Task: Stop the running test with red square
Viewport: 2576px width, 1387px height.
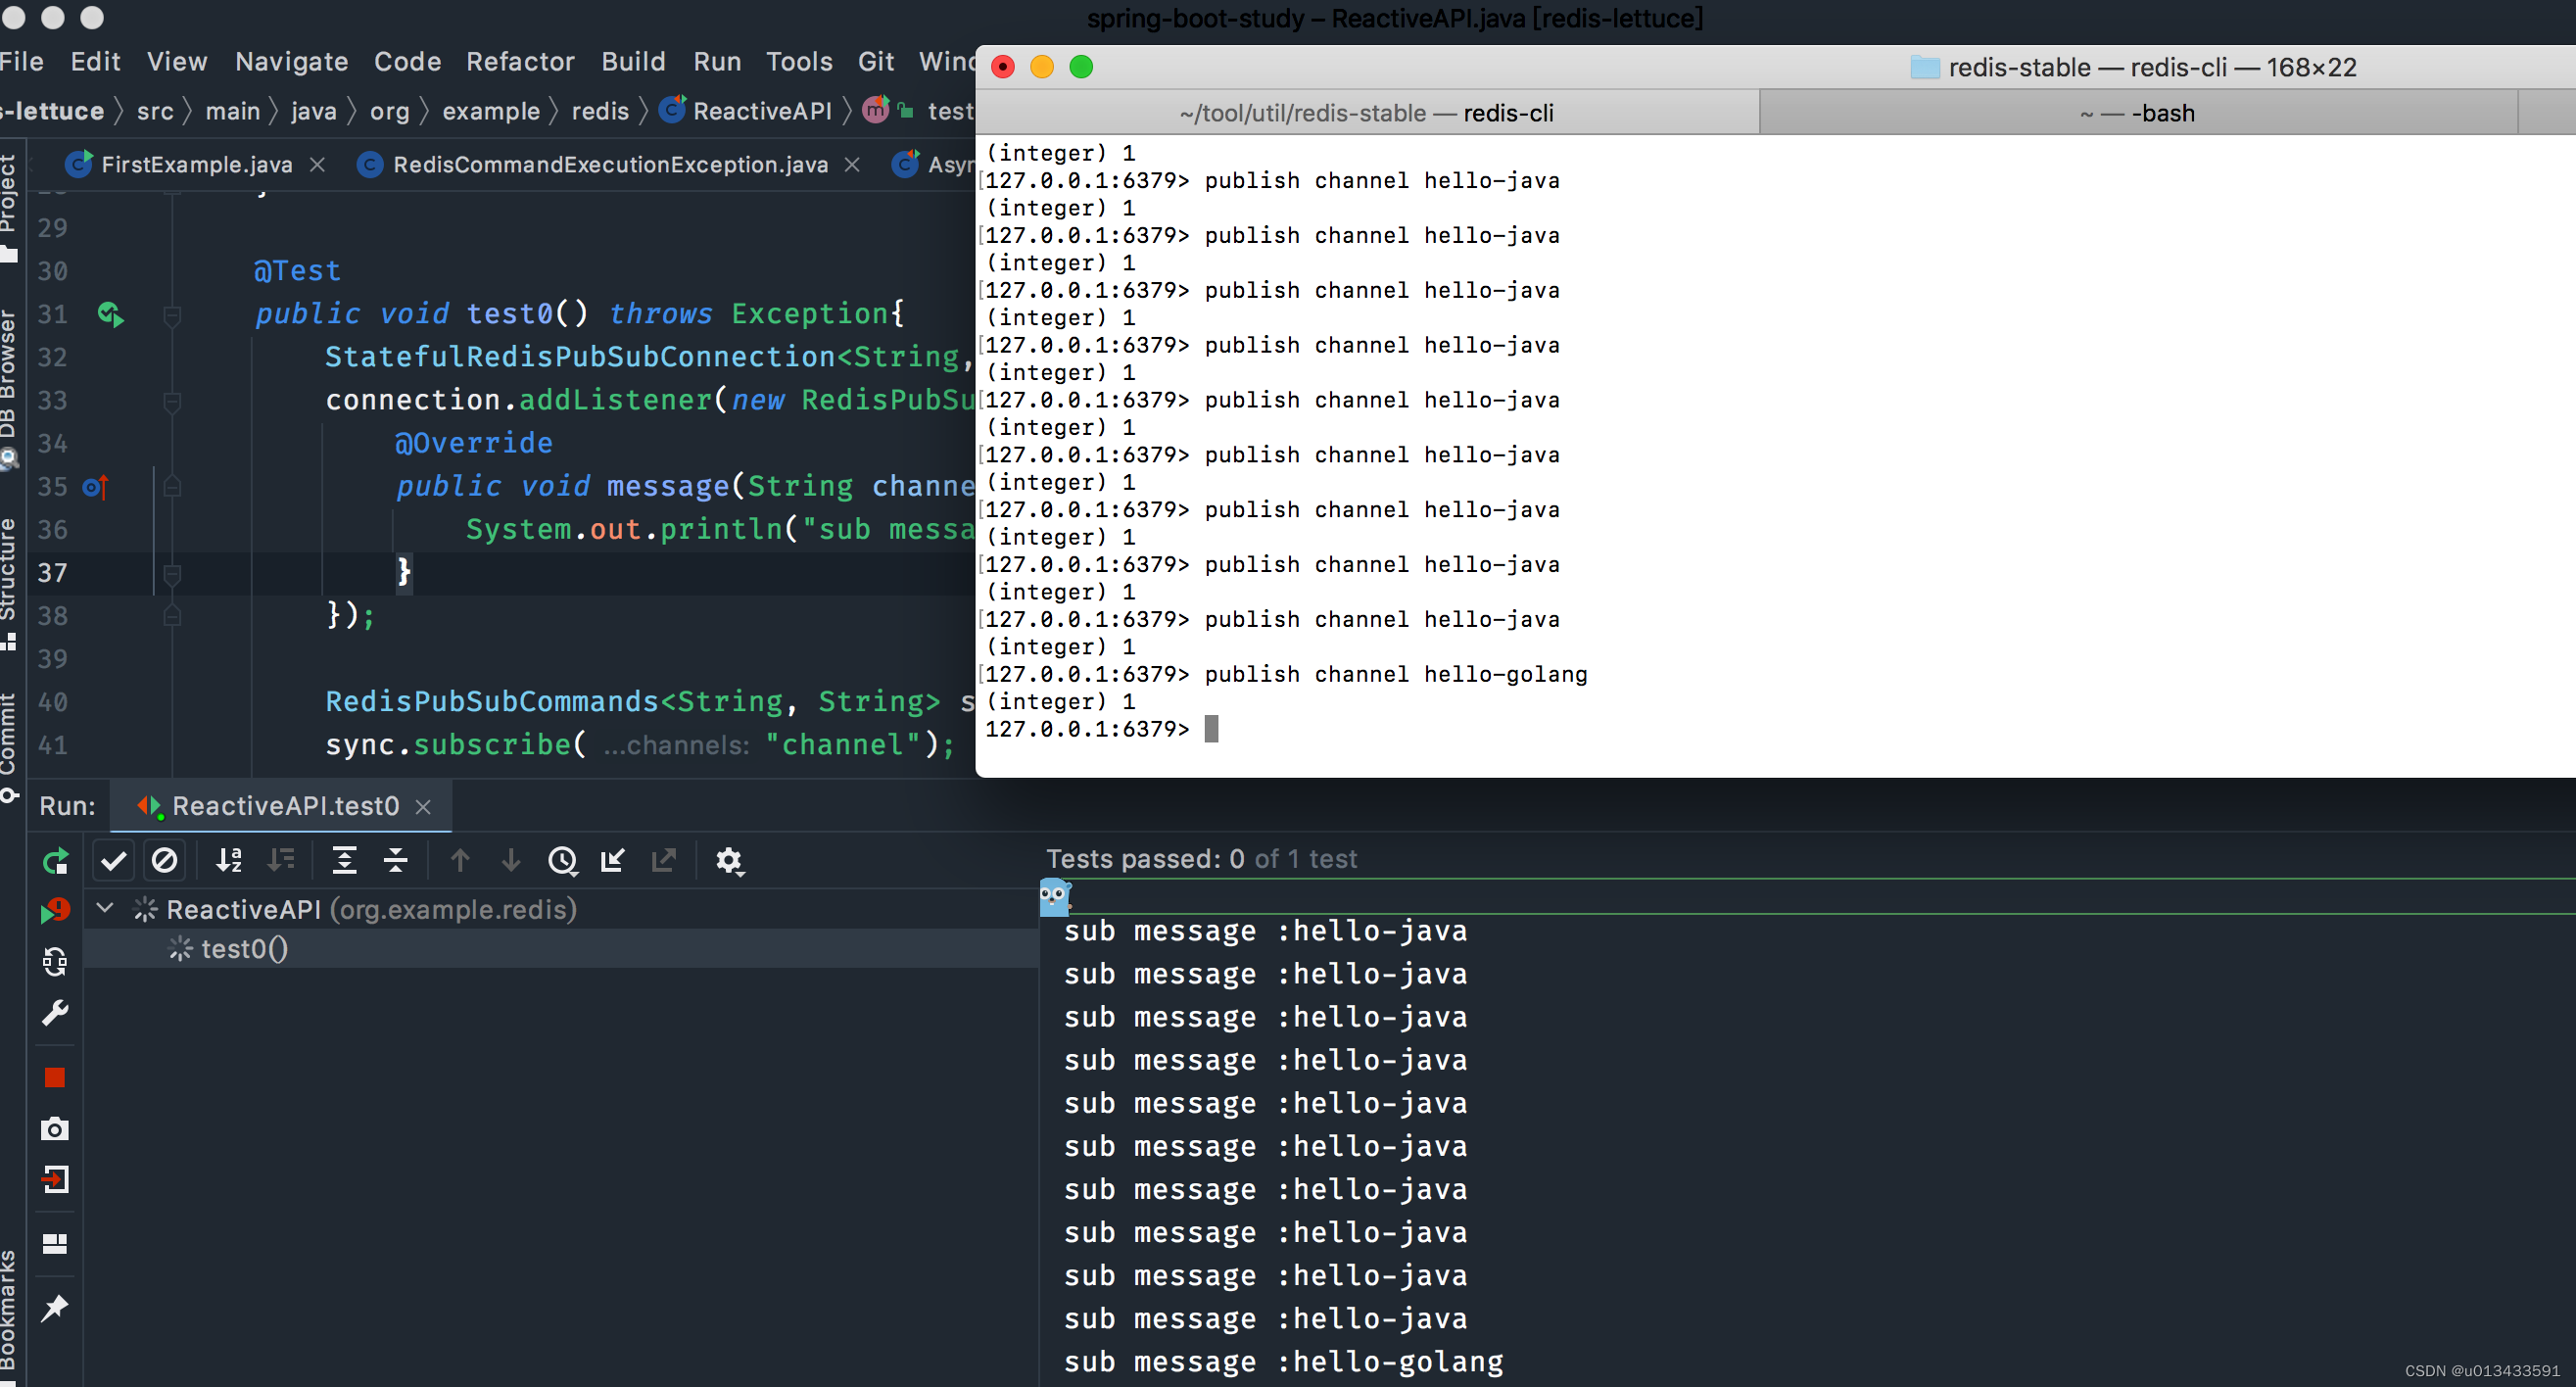Action: click(55, 1077)
